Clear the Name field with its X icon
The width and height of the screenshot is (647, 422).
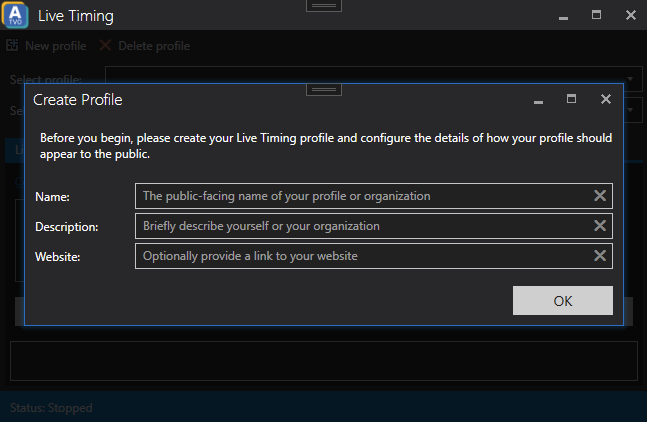pos(600,196)
